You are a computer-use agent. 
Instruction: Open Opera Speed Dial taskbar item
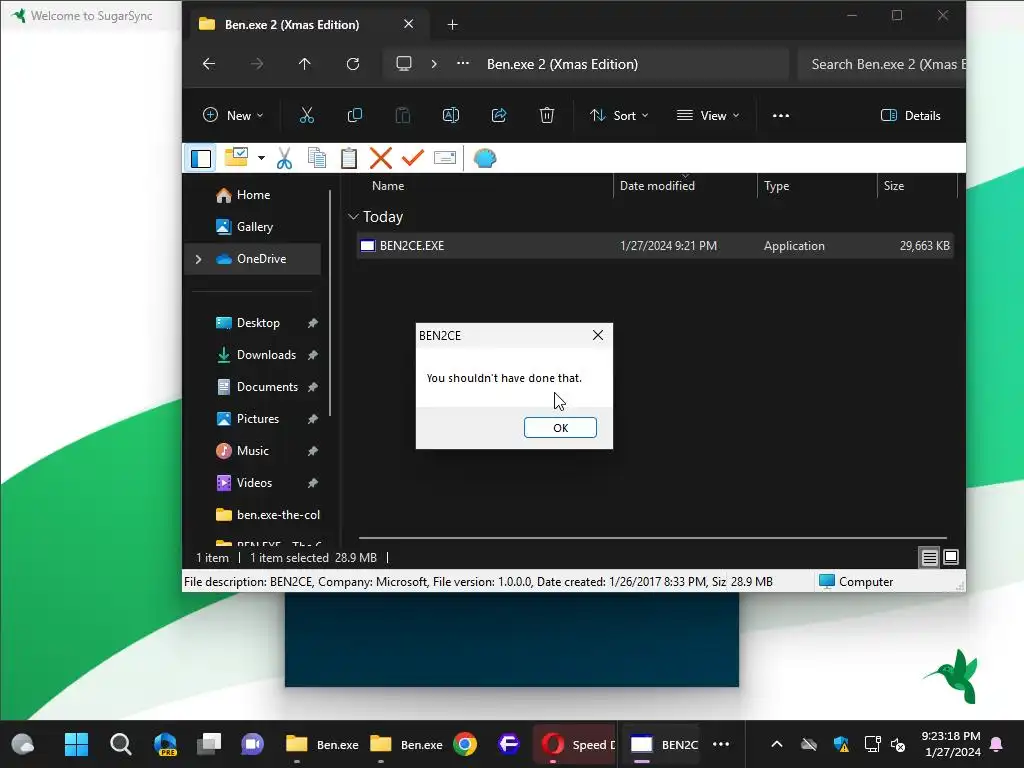pos(576,744)
